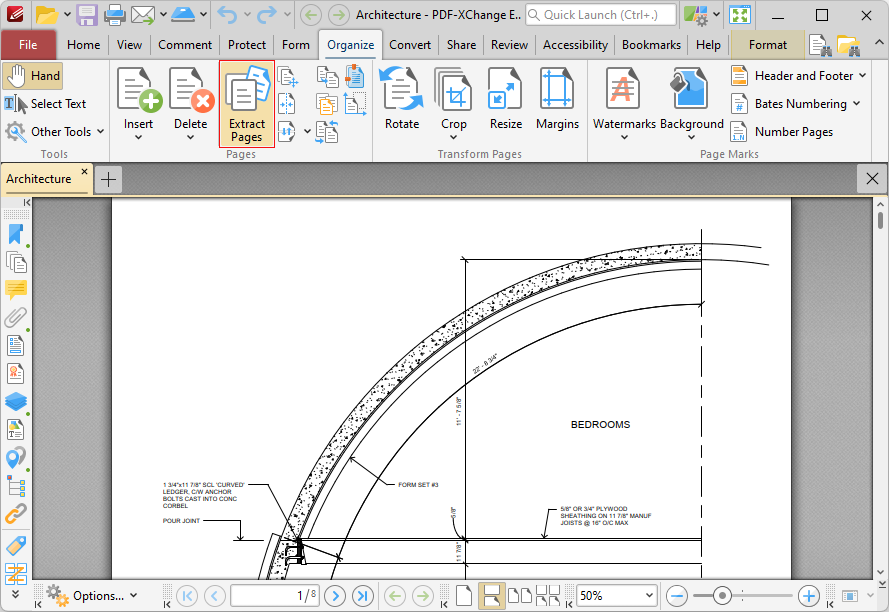
Task: Click the Delete pages icon
Action: [x=190, y=89]
